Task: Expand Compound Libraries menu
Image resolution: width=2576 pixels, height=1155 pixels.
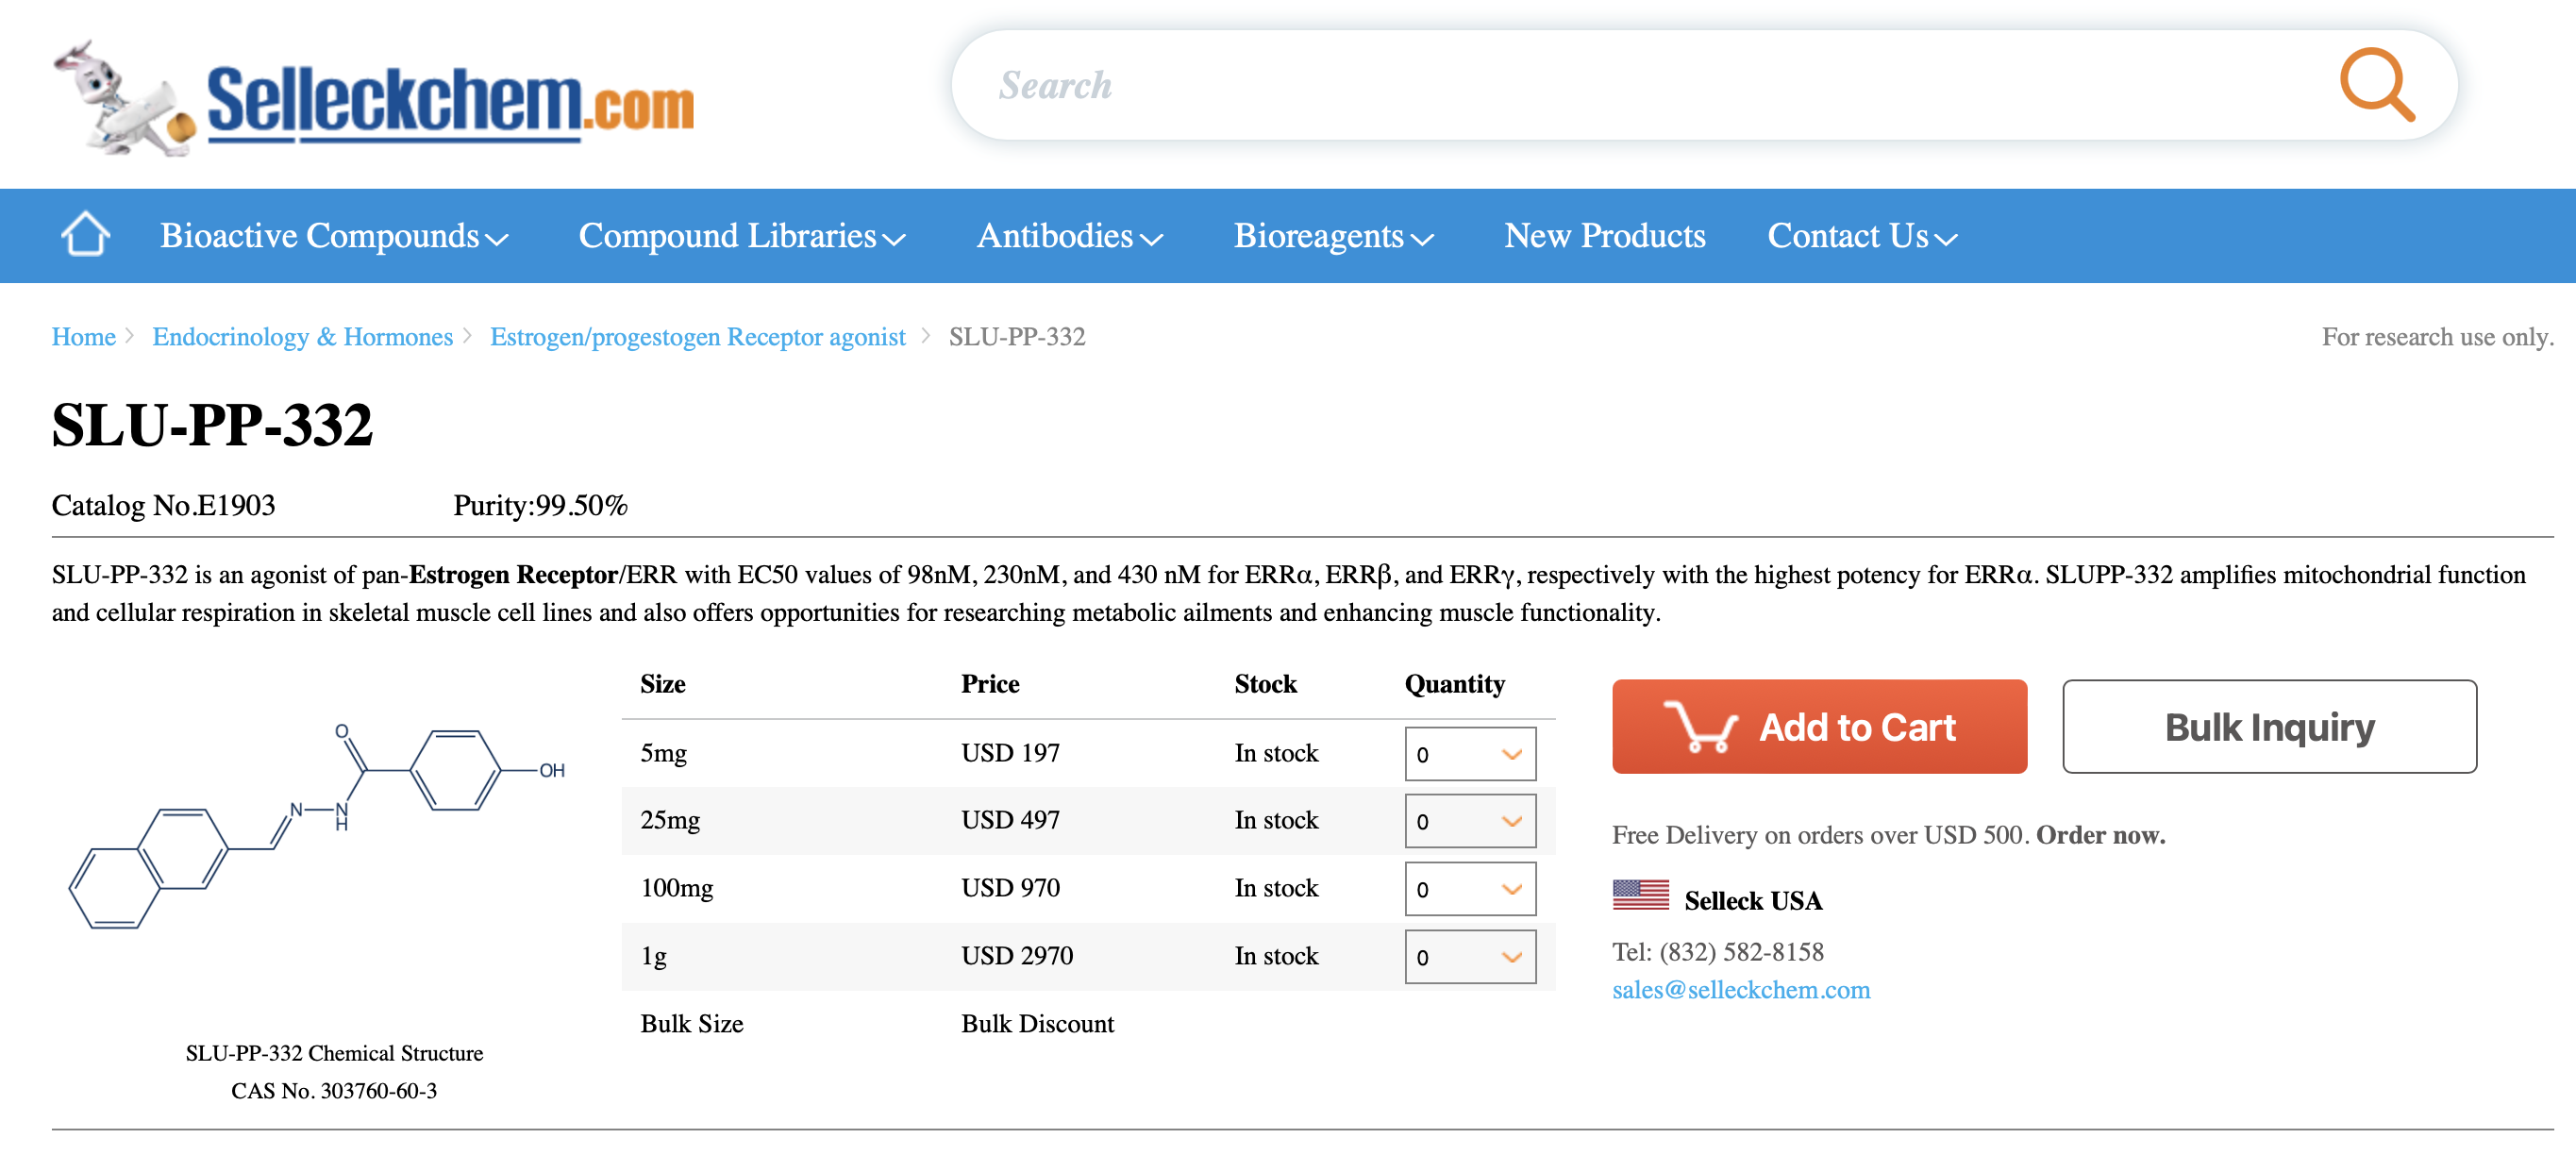Action: coord(742,235)
